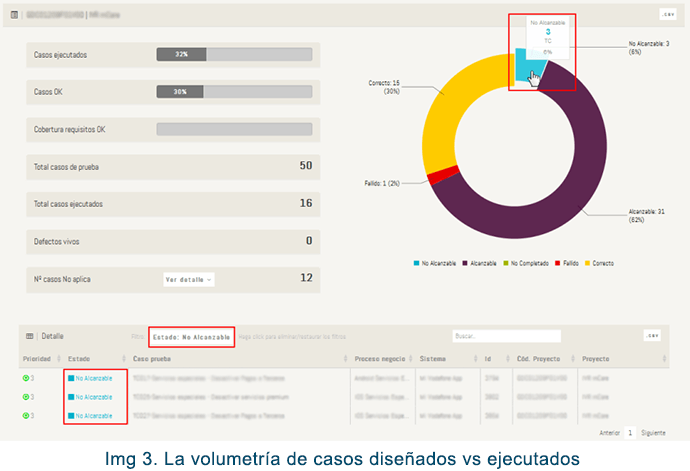690x471 pixels.
Task: Click the green priority icon in first row
Action: 25,378
